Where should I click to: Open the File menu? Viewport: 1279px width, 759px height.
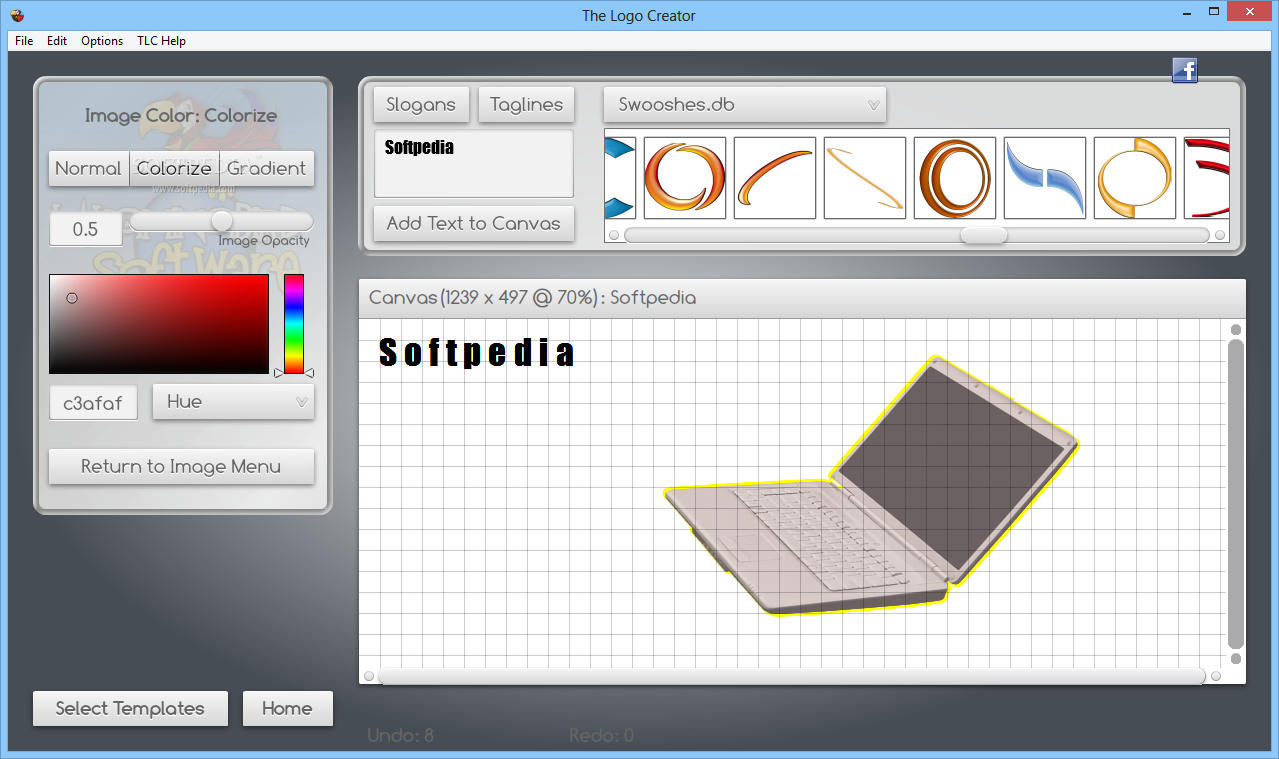pyautogui.click(x=24, y=41)
